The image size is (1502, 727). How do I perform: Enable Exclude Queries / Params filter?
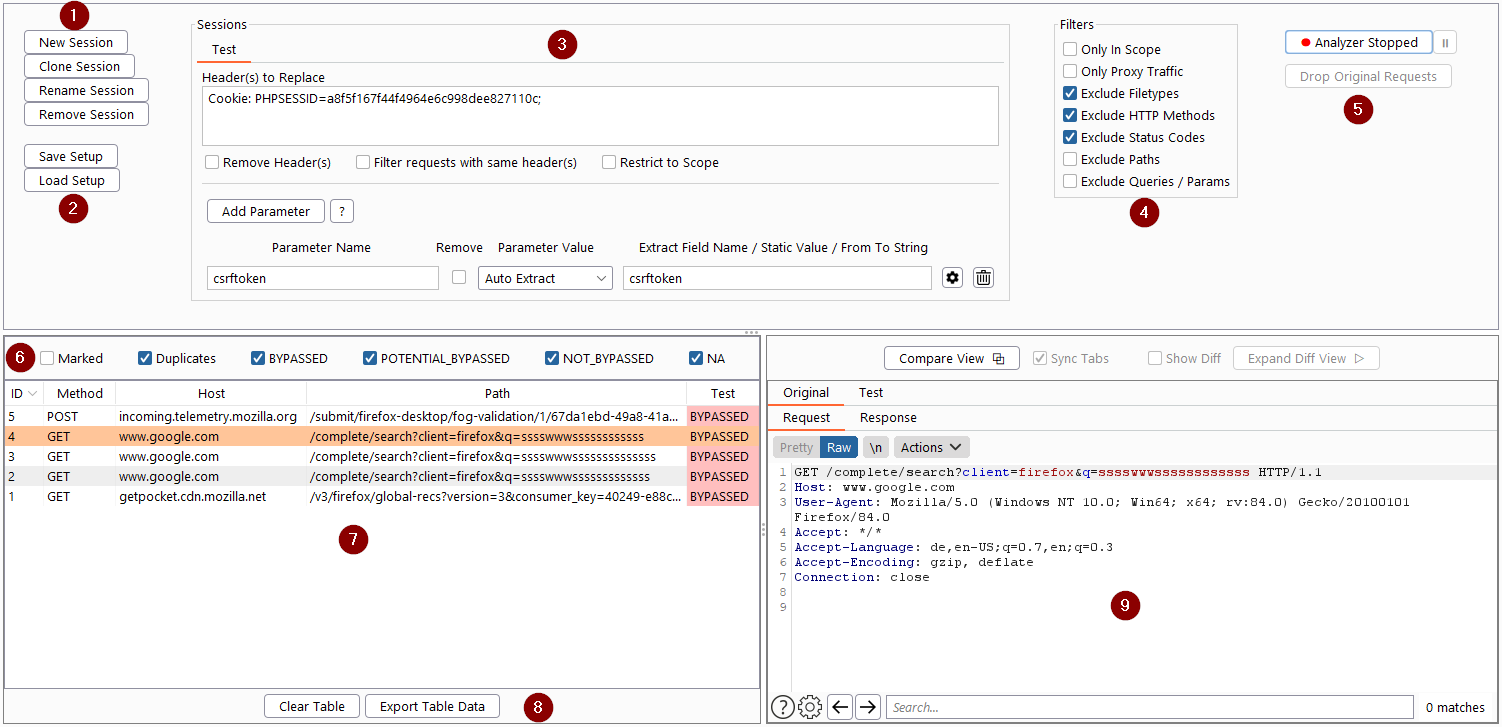[1070, 181]
